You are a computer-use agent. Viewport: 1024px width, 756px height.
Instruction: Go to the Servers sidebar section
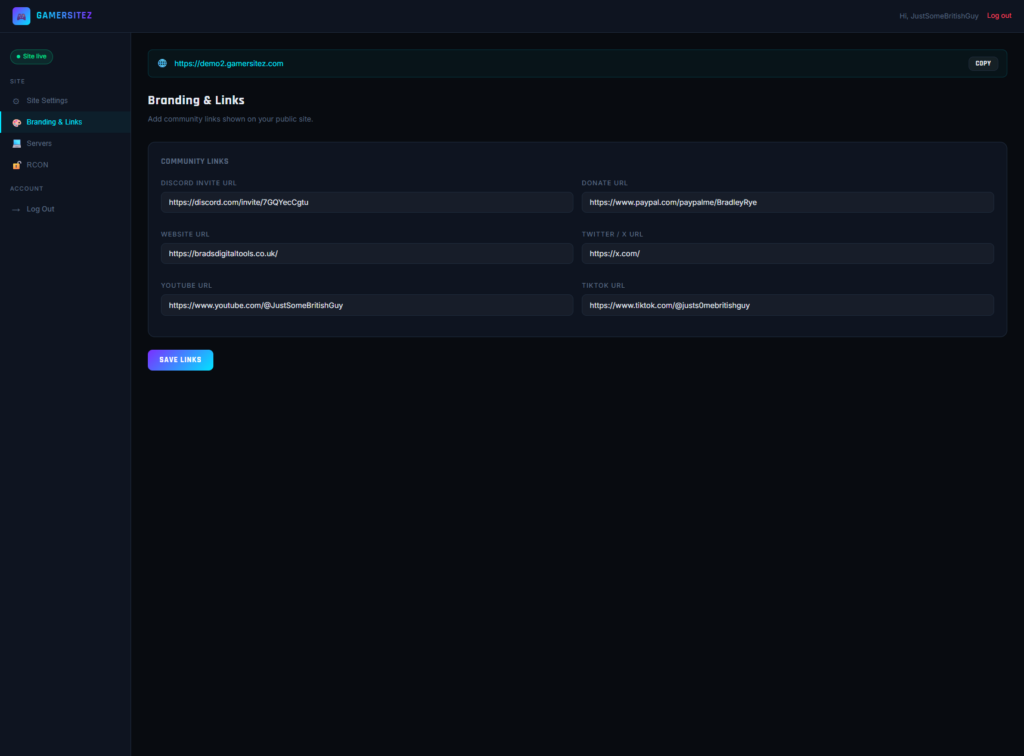[x=39, y=144]
